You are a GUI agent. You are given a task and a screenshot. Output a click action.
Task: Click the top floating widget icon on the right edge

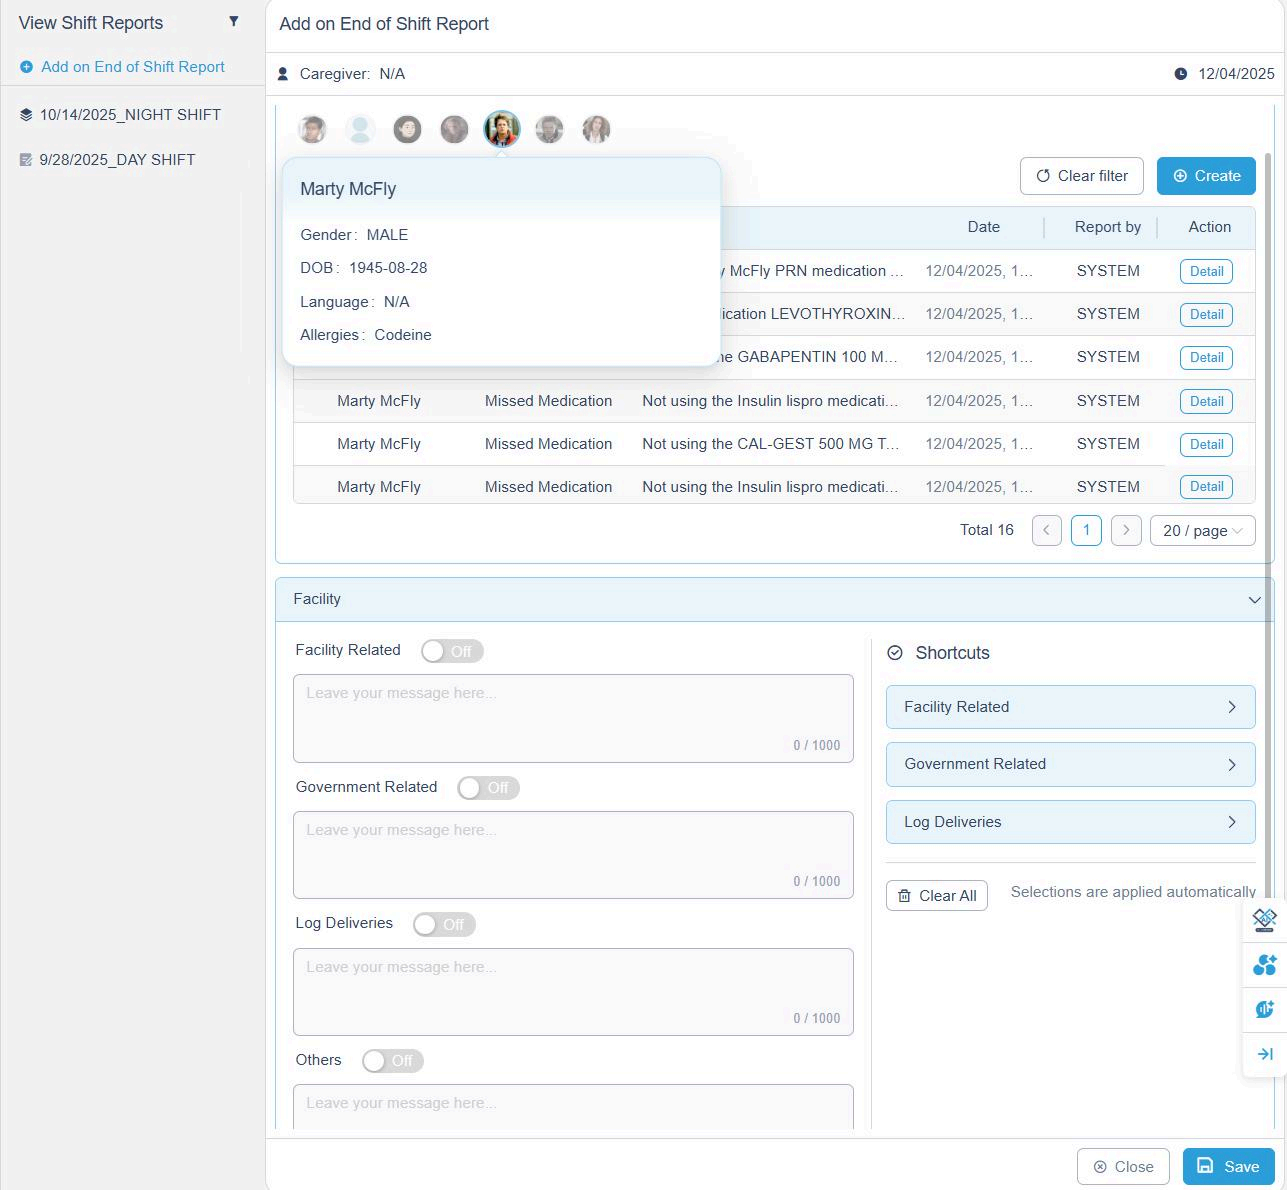1264,920
